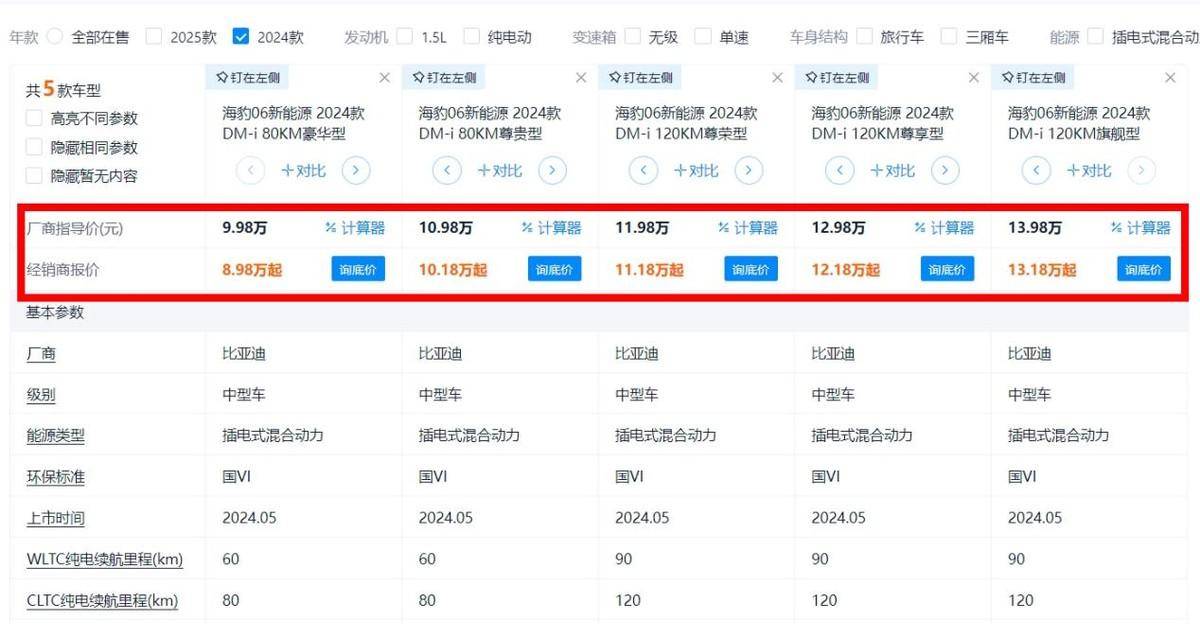
Task: Tick the 纯电动 engine filter
Action: pos(471,37)
